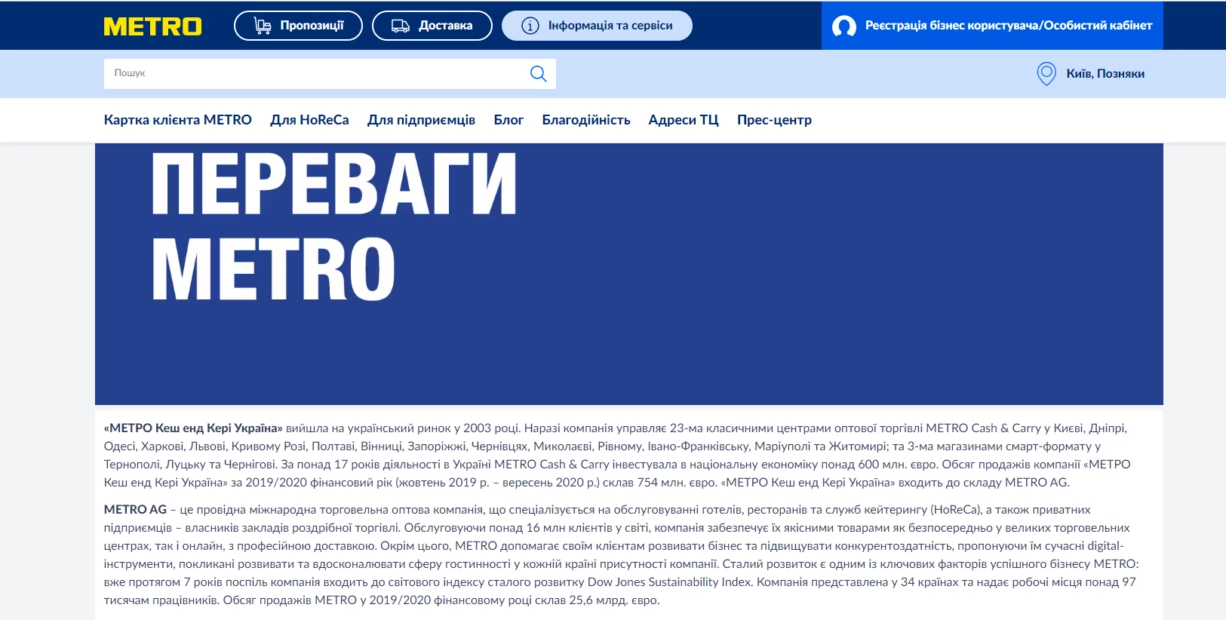Open Доставка button
Screen dimensions: 1226x620
[432, 26]
